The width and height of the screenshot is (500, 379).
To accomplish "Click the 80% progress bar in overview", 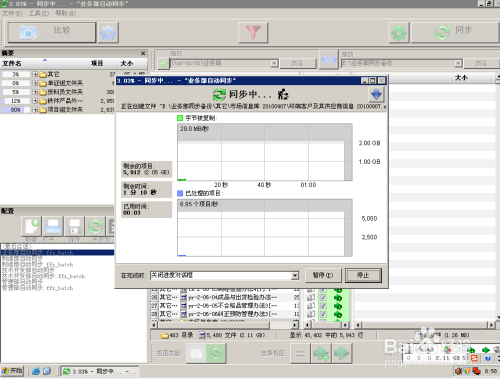I will click(15, 110).
